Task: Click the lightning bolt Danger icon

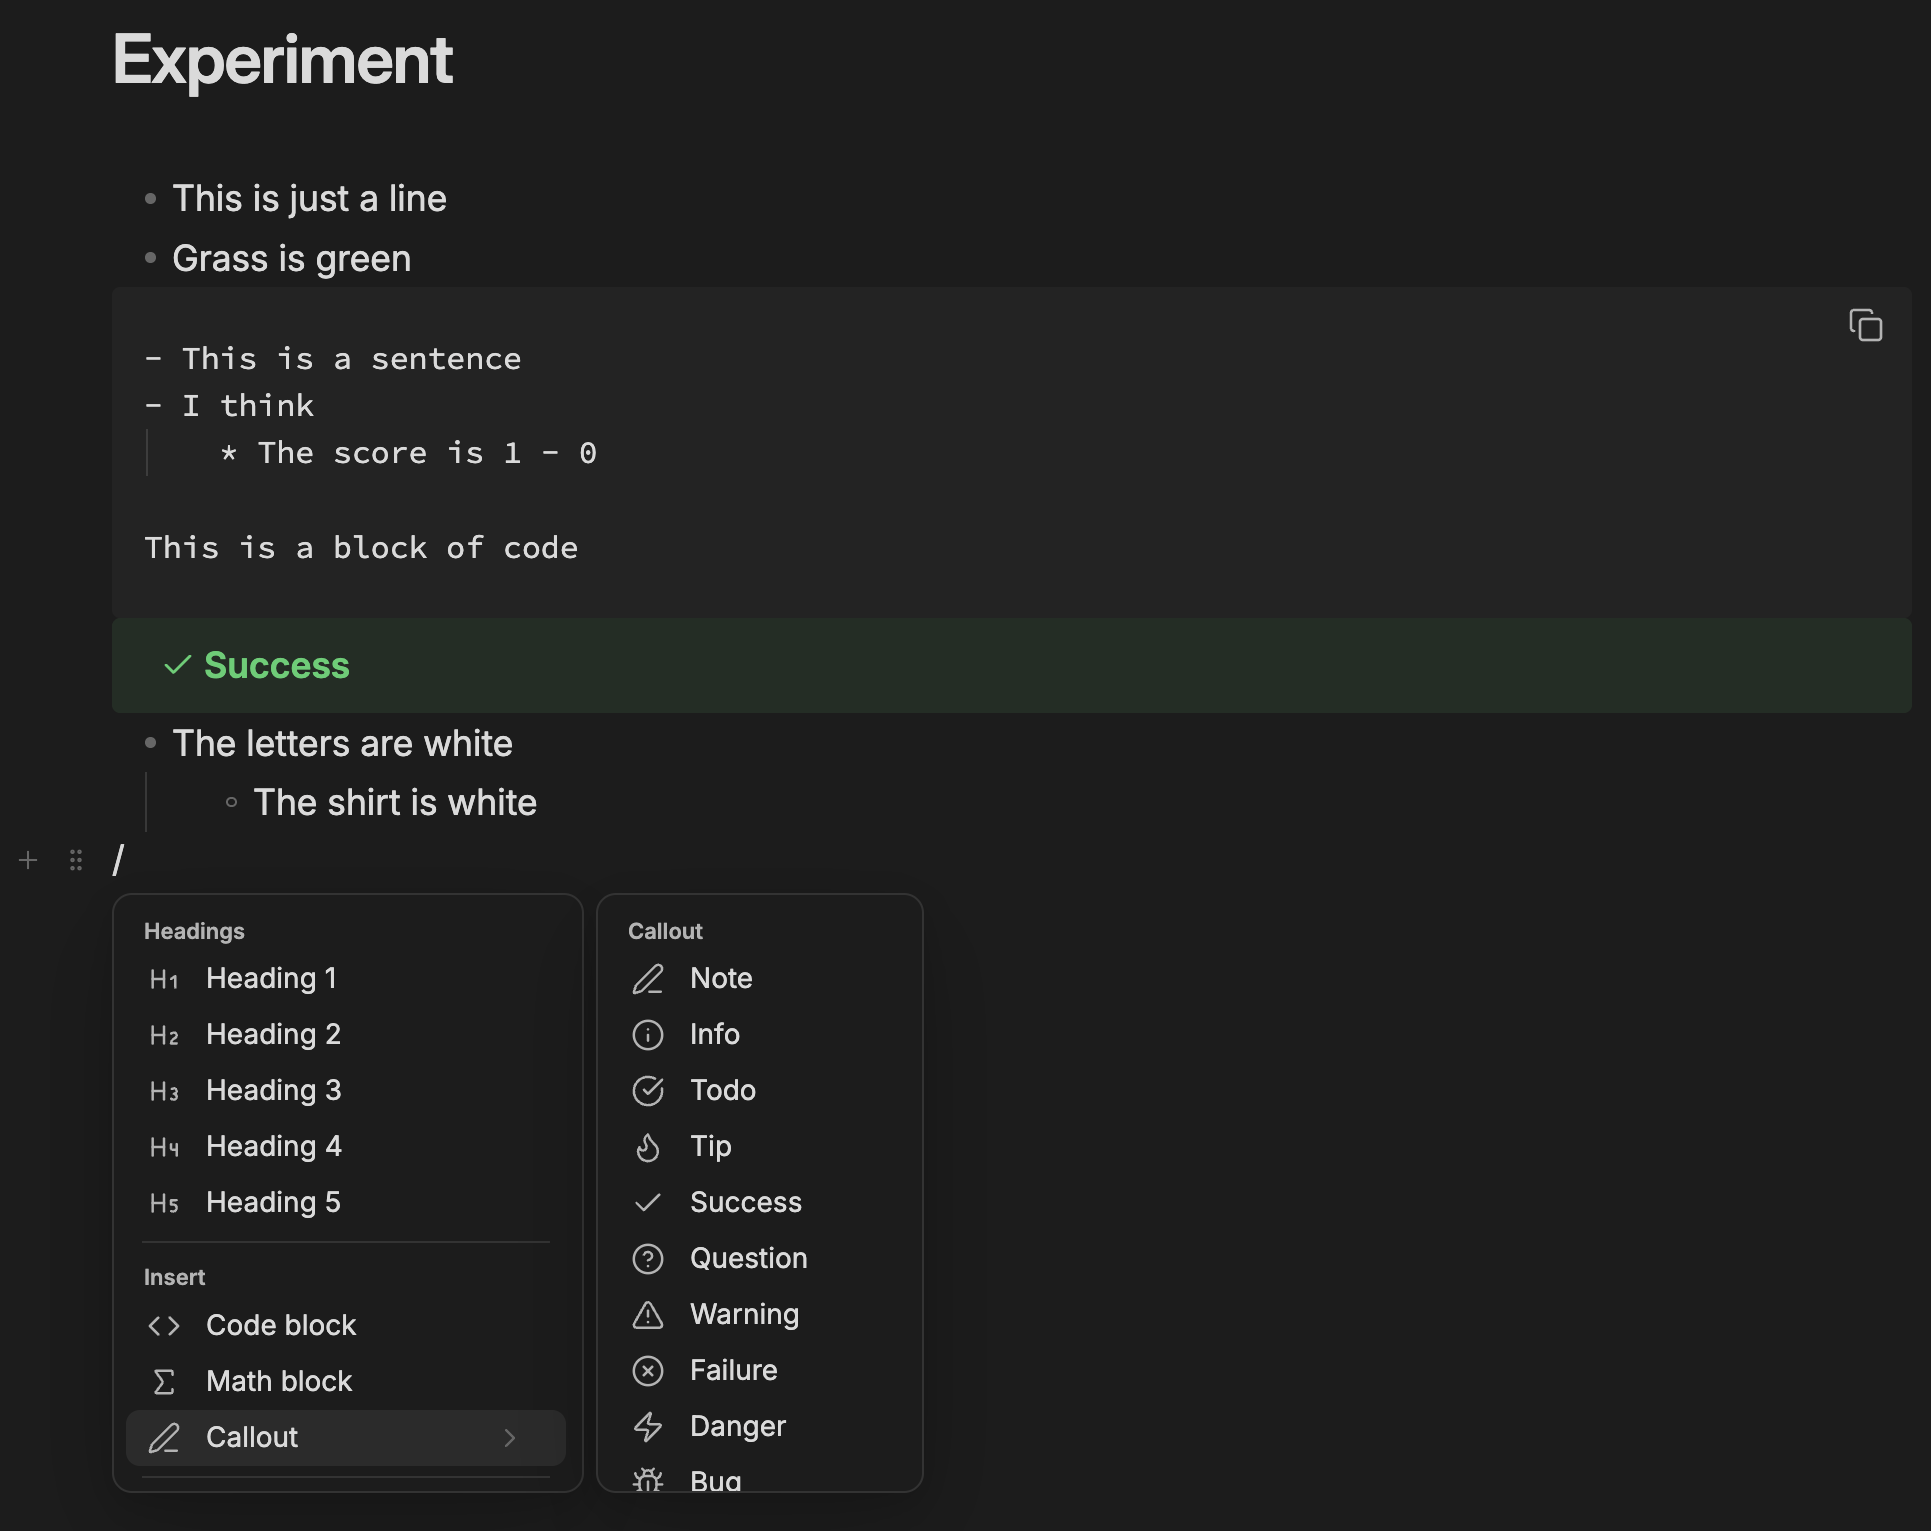Action: point(648,1427)
